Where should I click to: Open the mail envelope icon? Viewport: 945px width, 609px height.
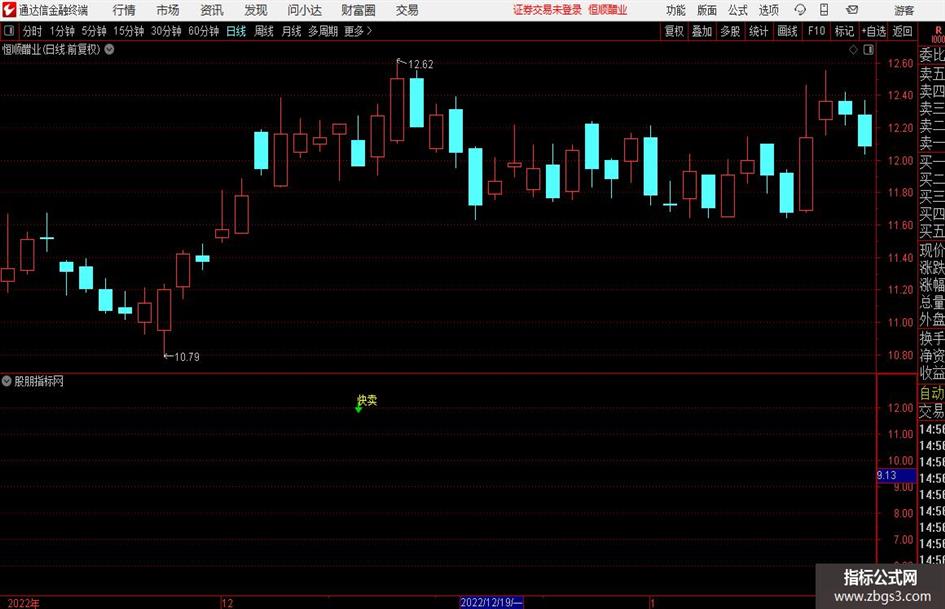852,10
